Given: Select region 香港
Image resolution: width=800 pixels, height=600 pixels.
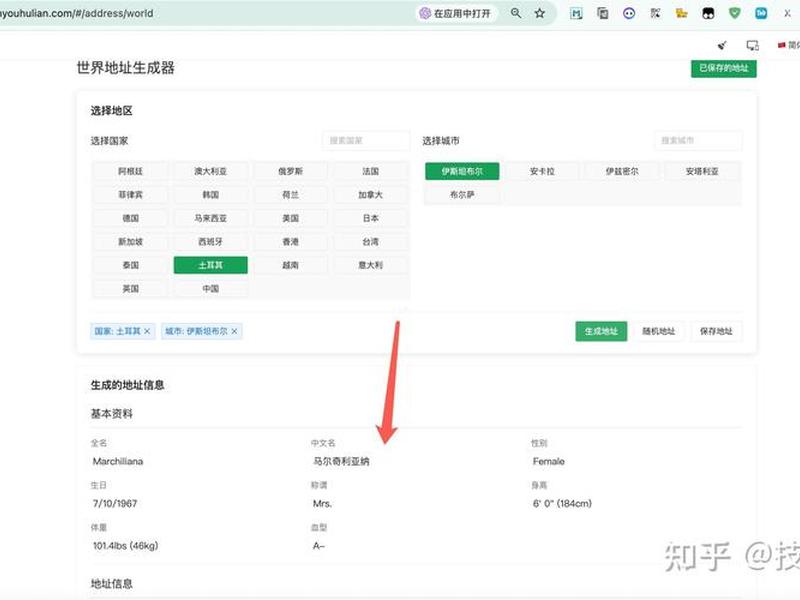Looking at the screenshot, I should tap(290, 242).
